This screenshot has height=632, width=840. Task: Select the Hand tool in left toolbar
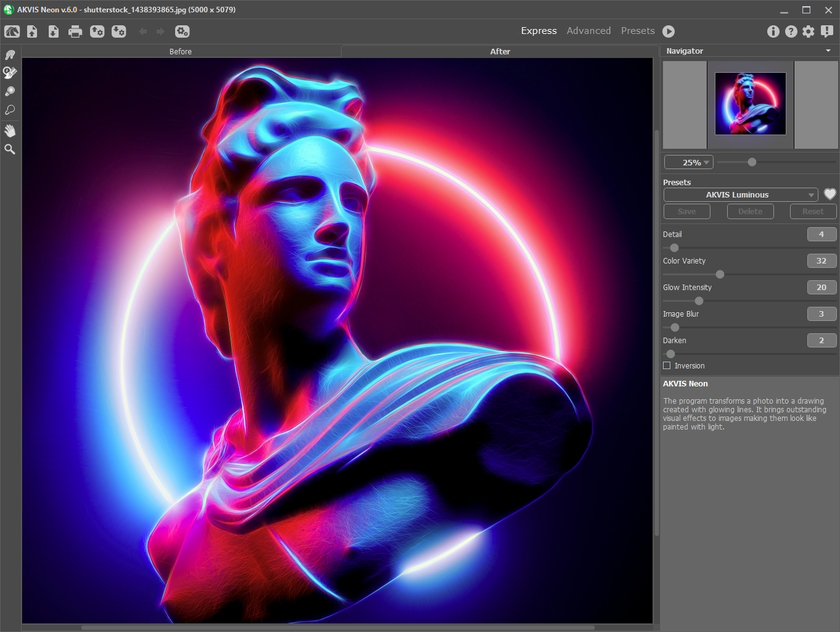(10, 131)
